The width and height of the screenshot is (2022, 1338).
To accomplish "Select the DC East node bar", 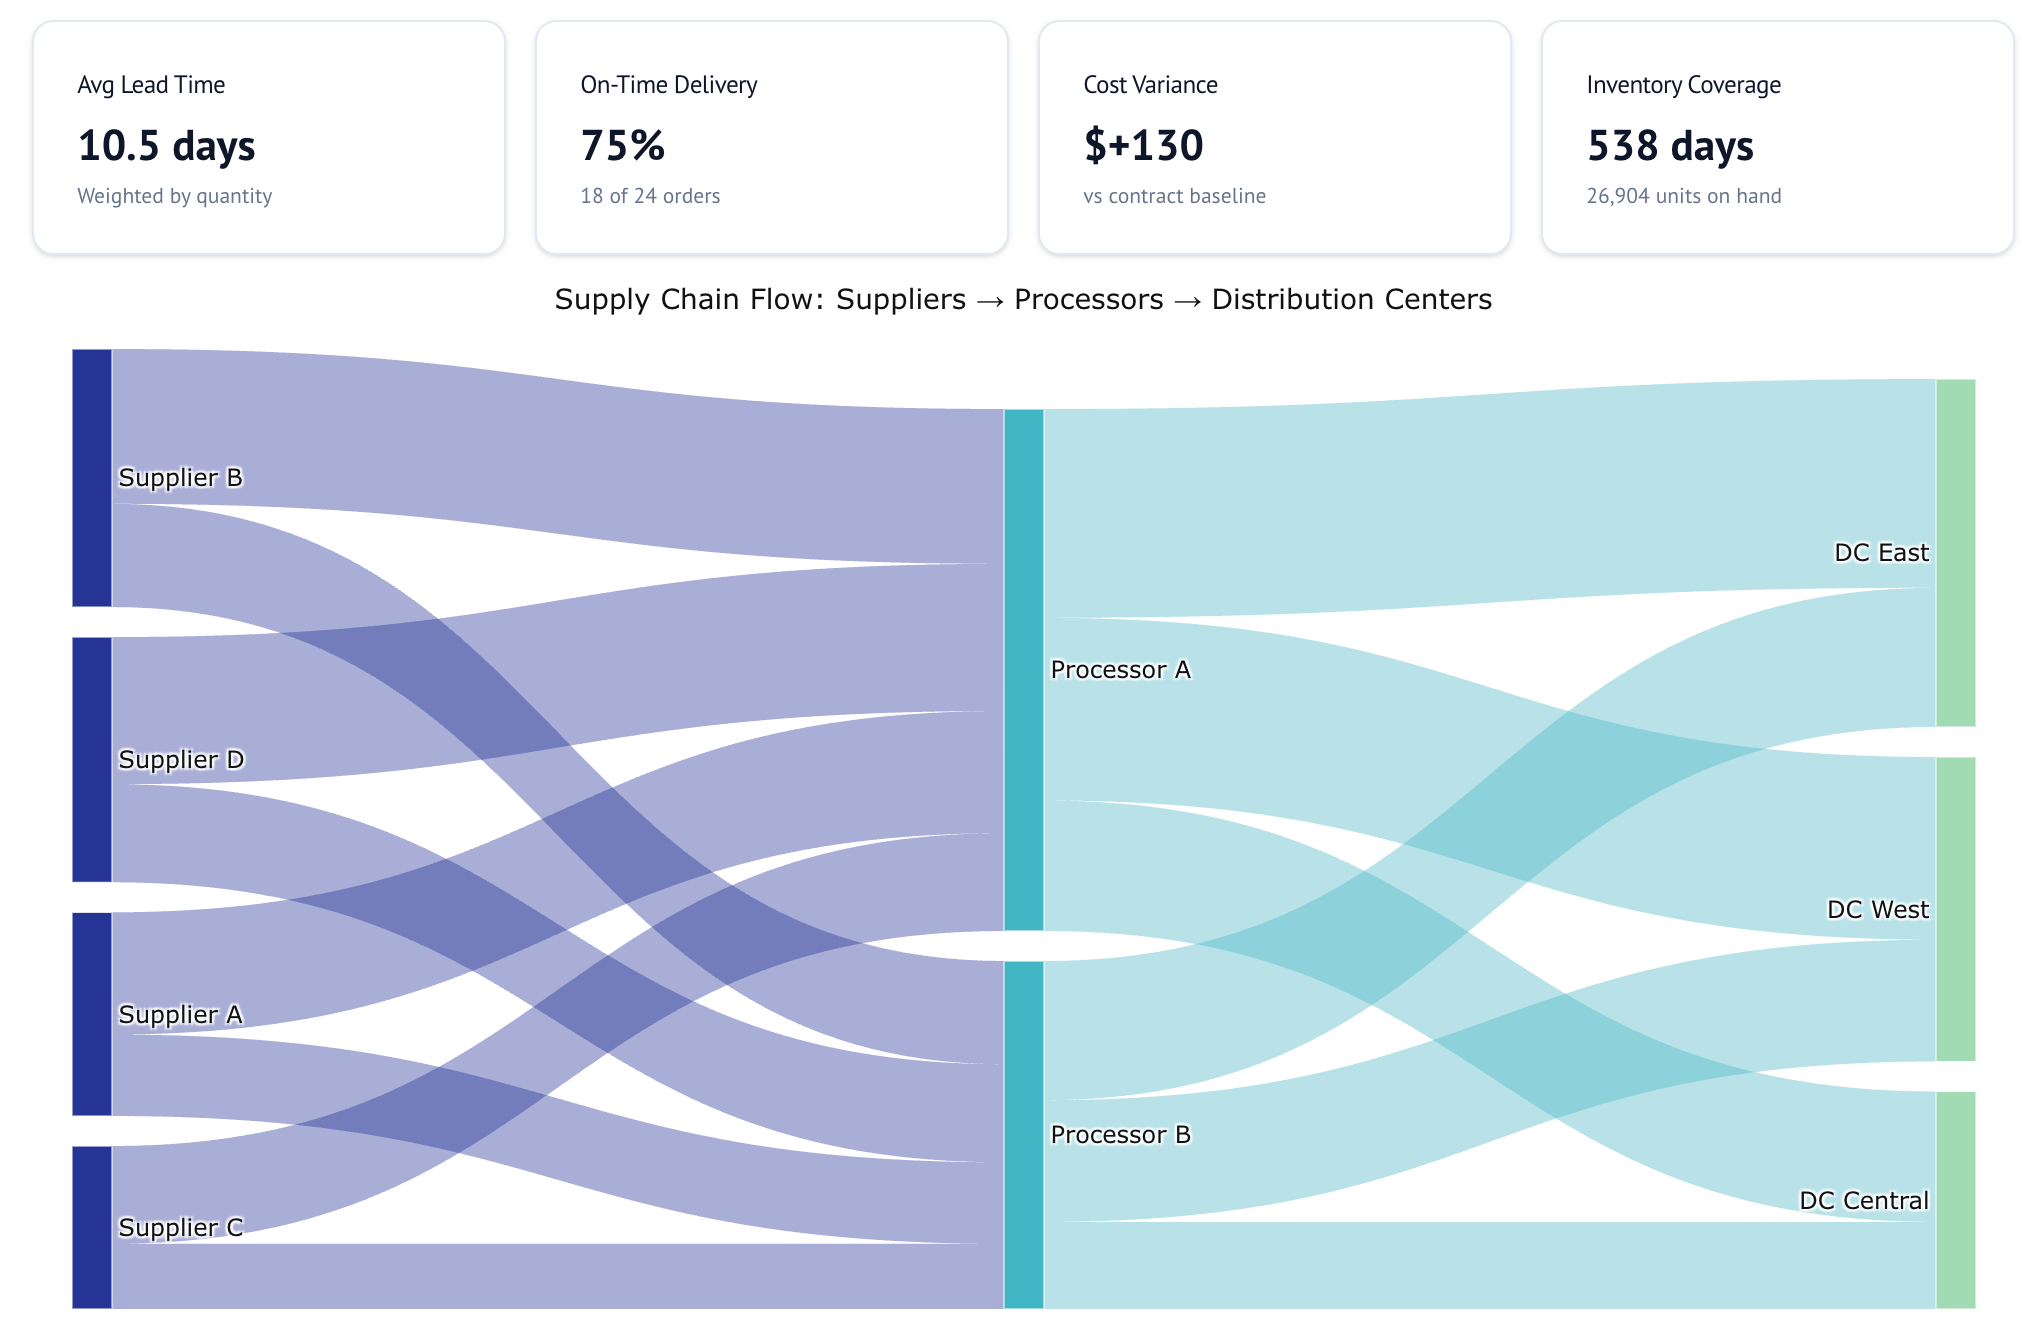I will (x=1955, y=552).
